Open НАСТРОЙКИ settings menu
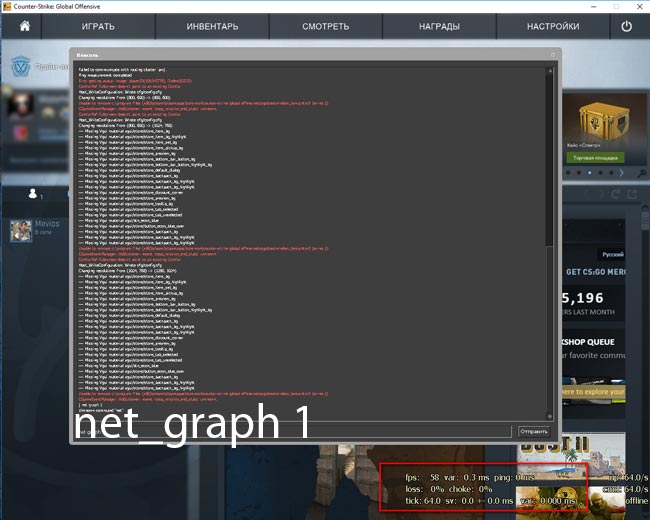This screenshot has width=650, height=520. click(553, 27)
